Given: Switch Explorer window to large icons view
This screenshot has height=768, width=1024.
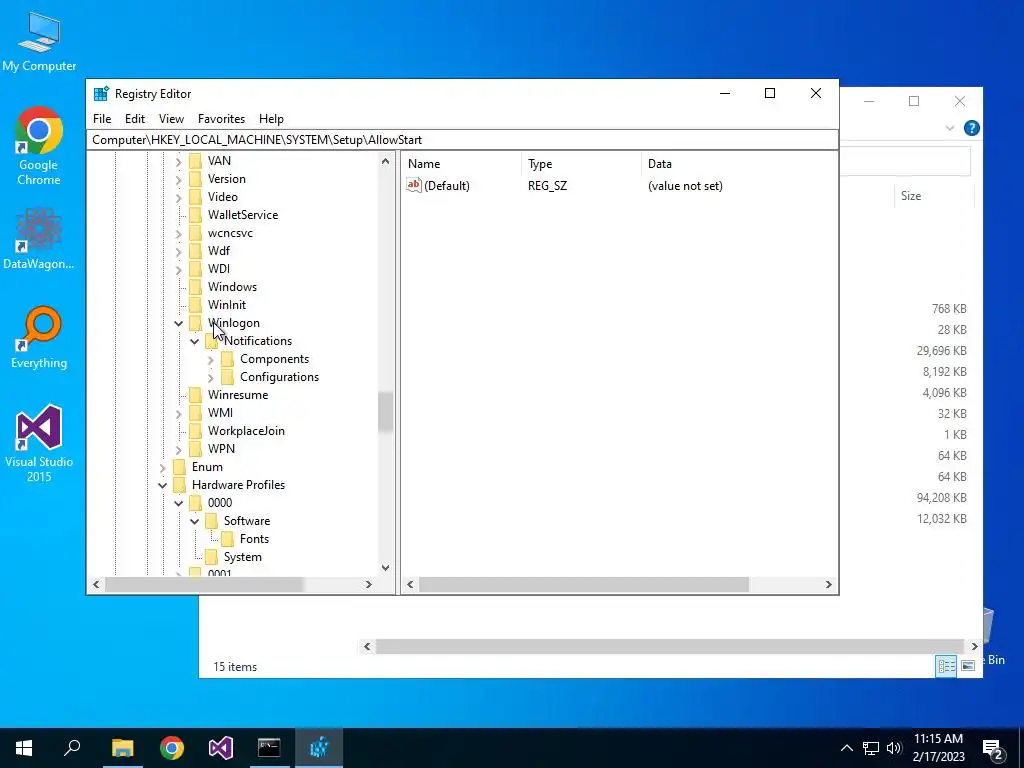Looking at the screenshot, I should (968, 665).
